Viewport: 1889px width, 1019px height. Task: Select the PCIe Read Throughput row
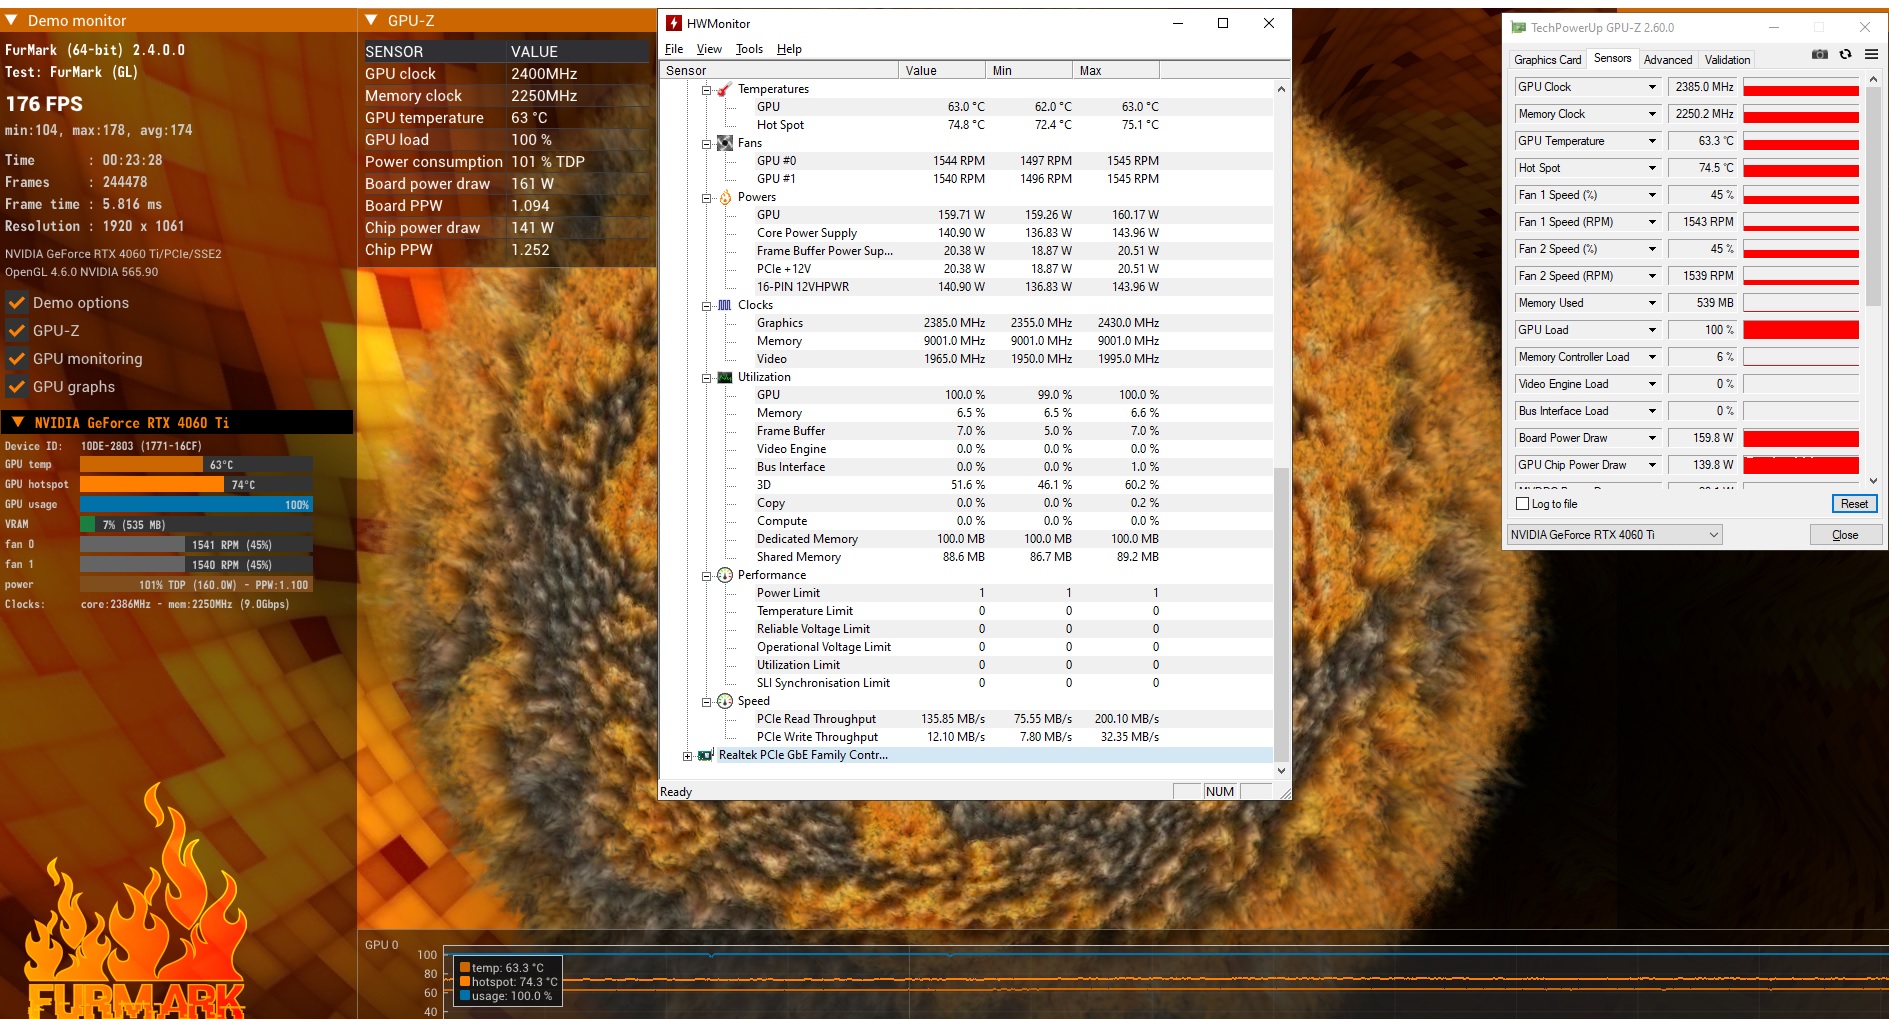click(968, 719)
